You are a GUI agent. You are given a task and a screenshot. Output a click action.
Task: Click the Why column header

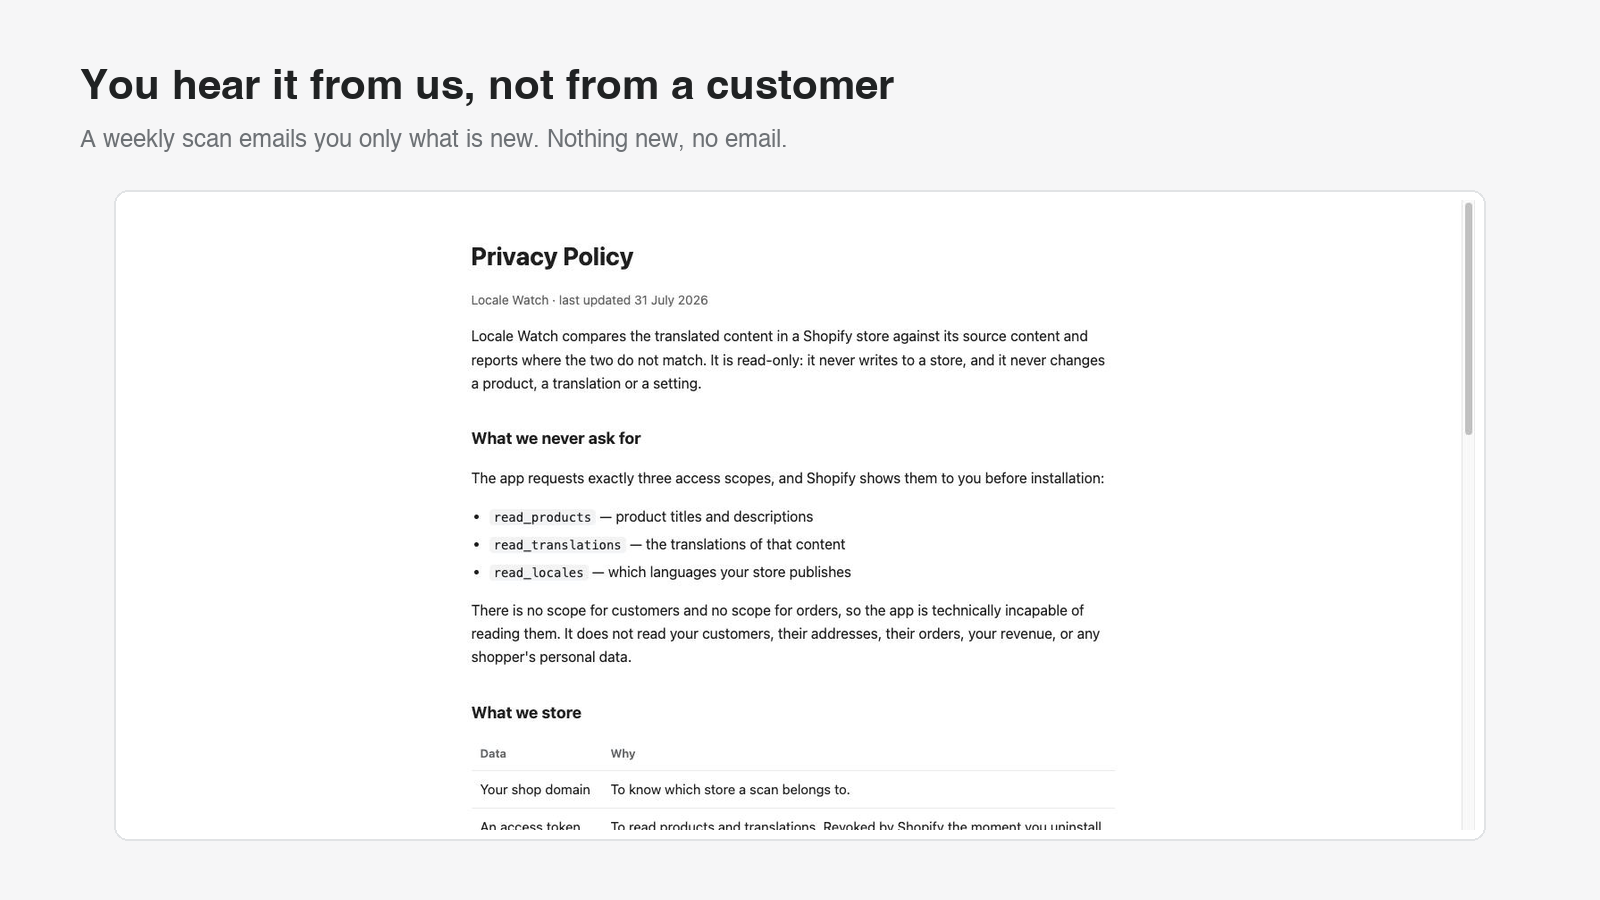tap(623, 754)
